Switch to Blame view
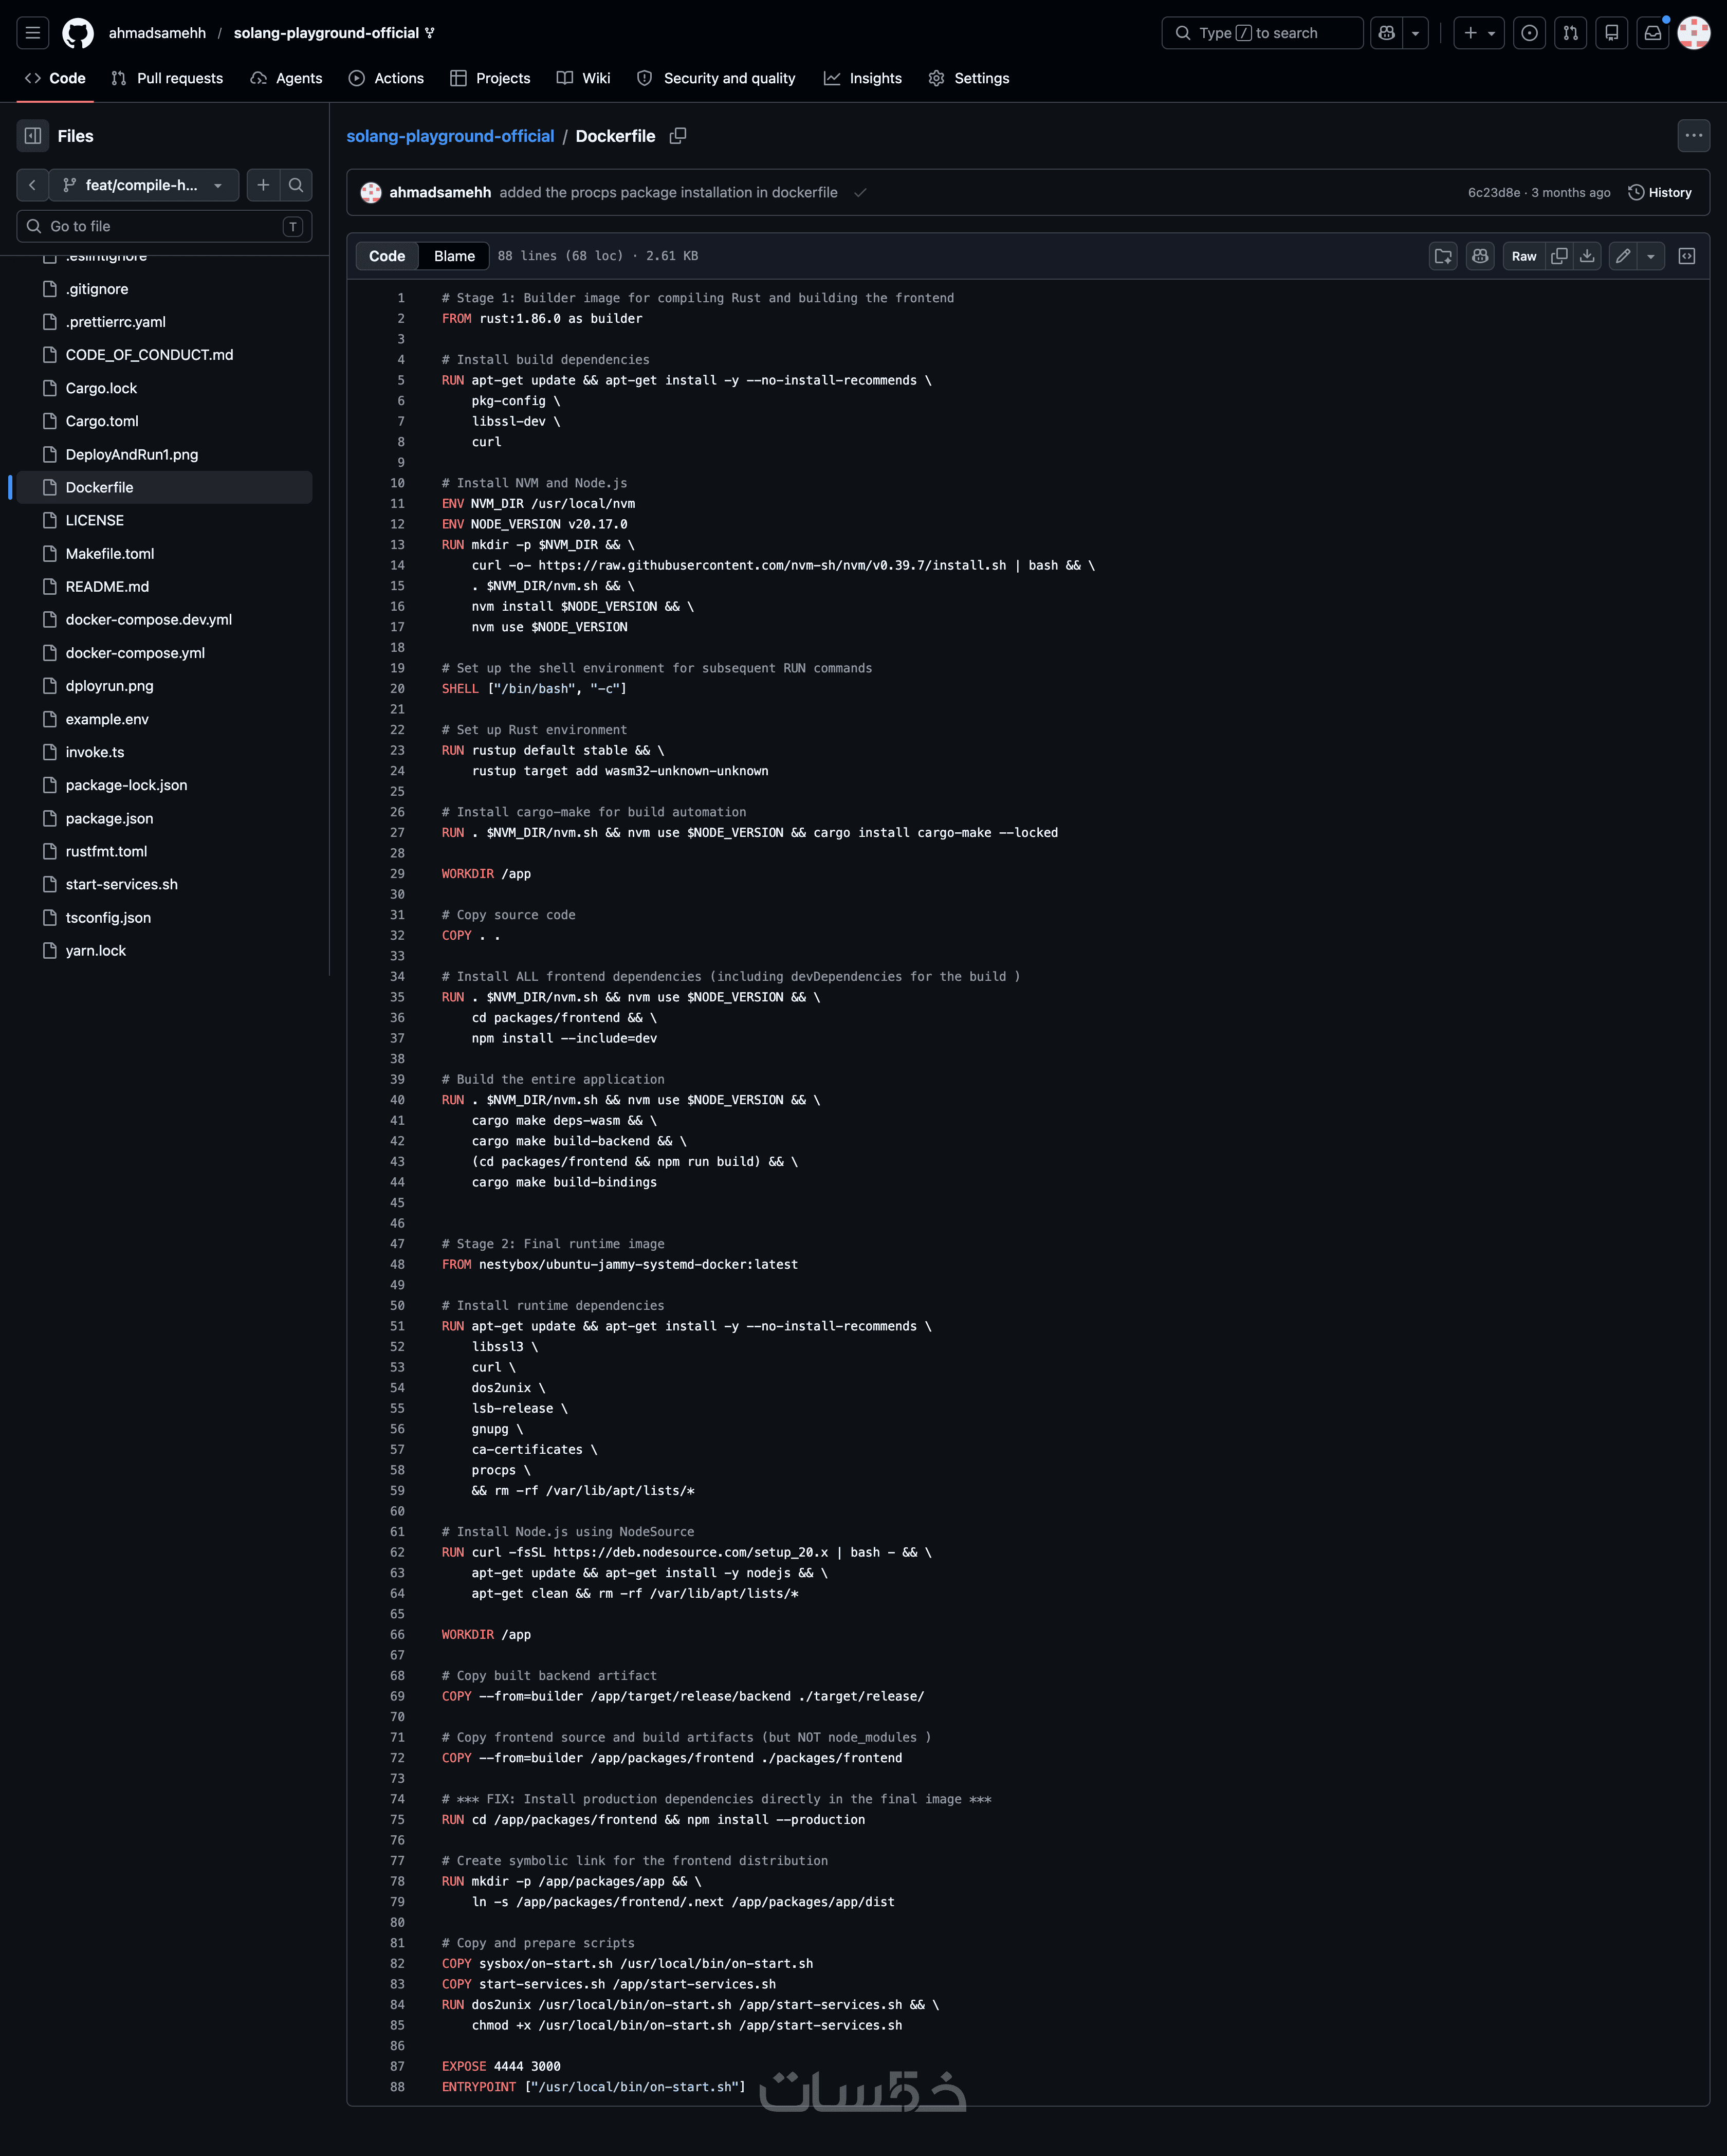 (x=454, y=256)
